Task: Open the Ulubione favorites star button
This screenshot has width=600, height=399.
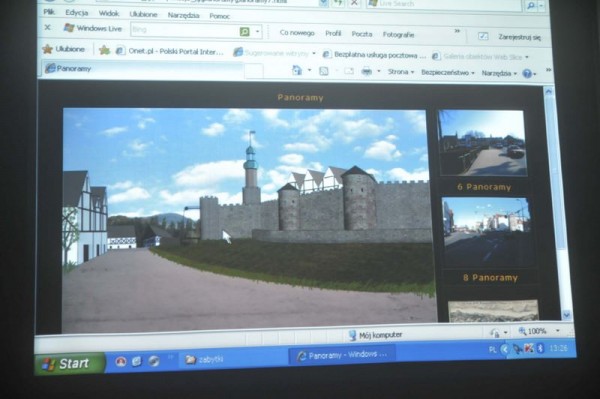Action: point(64,49)
